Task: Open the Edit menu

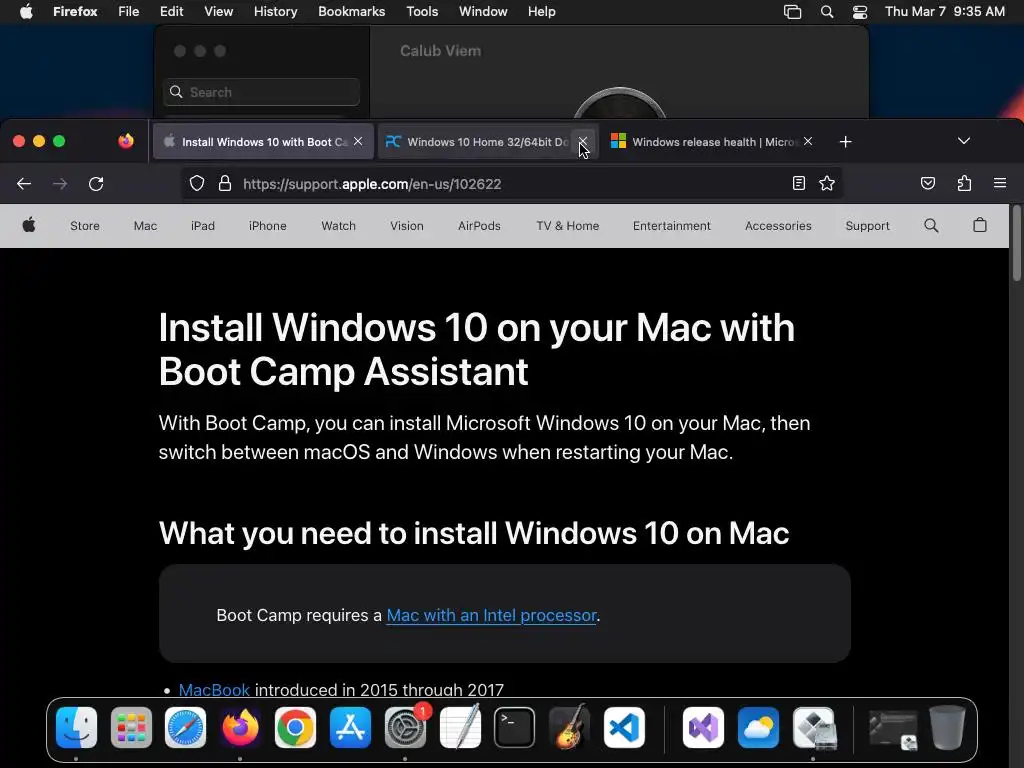Action: click(x=171, y=12)
